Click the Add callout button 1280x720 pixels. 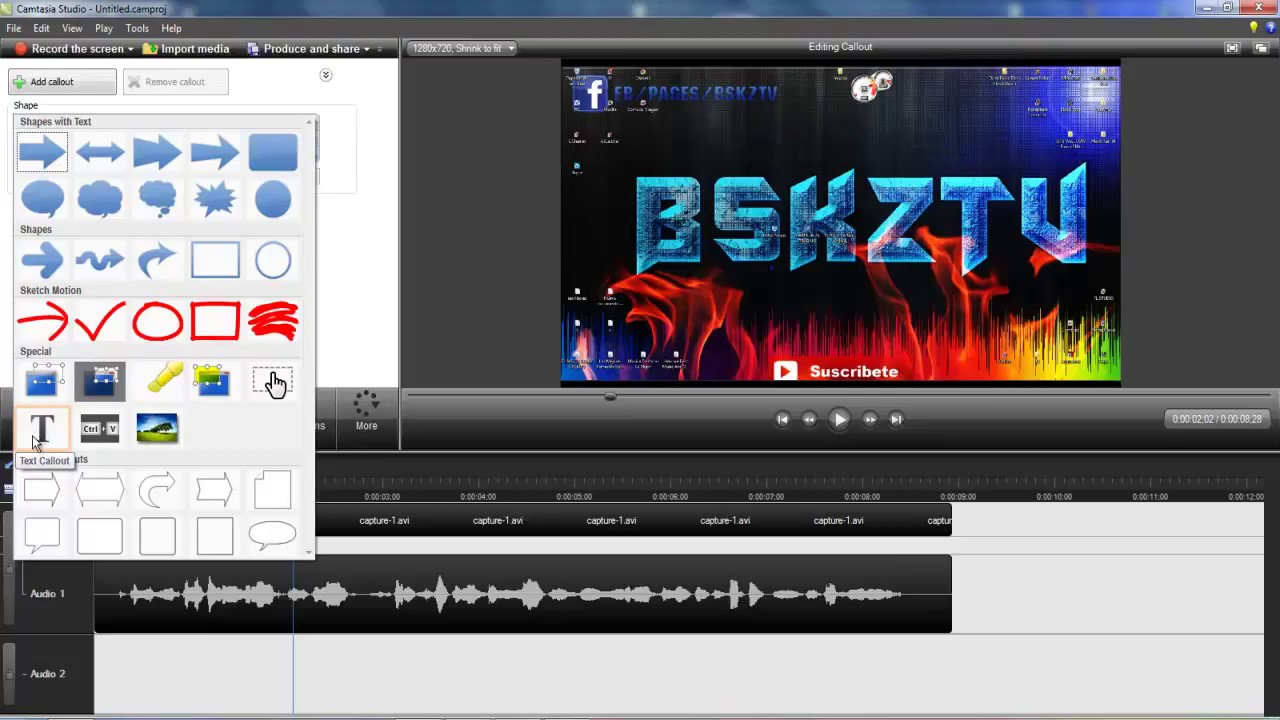point(61,82)
